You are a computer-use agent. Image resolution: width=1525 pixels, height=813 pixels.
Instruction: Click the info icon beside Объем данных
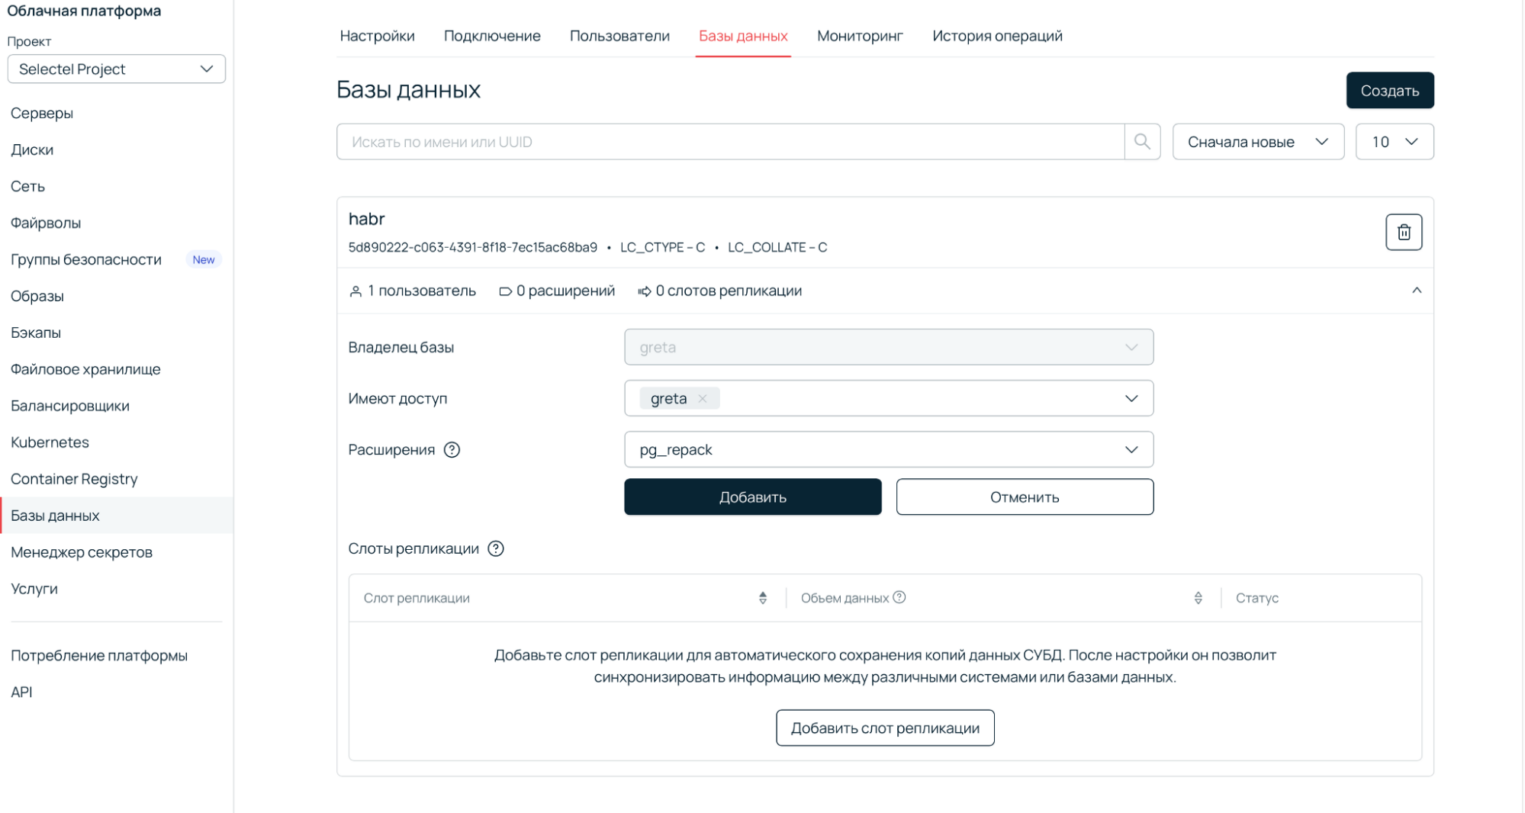click(899, 598)
